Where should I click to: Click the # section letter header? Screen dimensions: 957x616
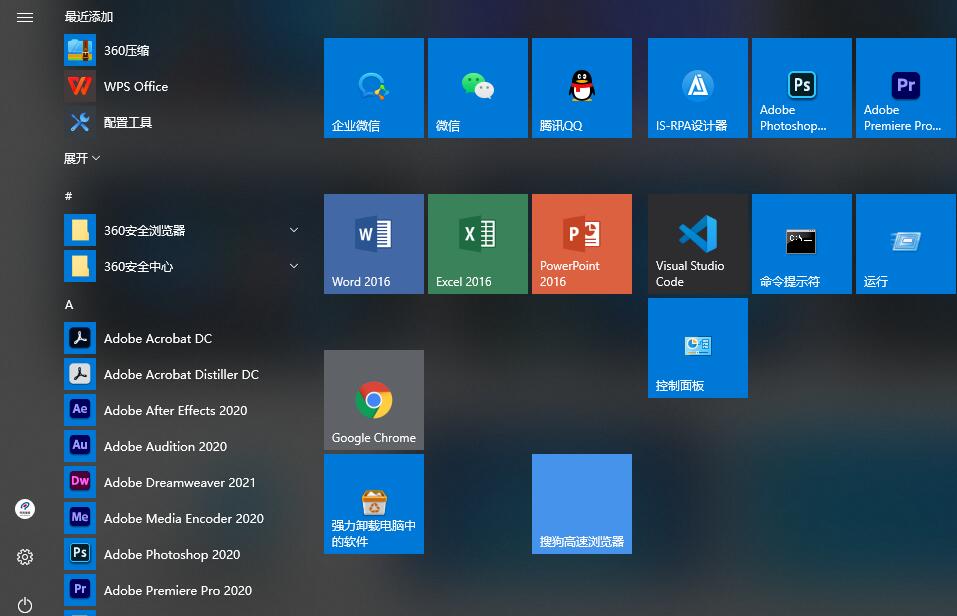coord(68,196)
